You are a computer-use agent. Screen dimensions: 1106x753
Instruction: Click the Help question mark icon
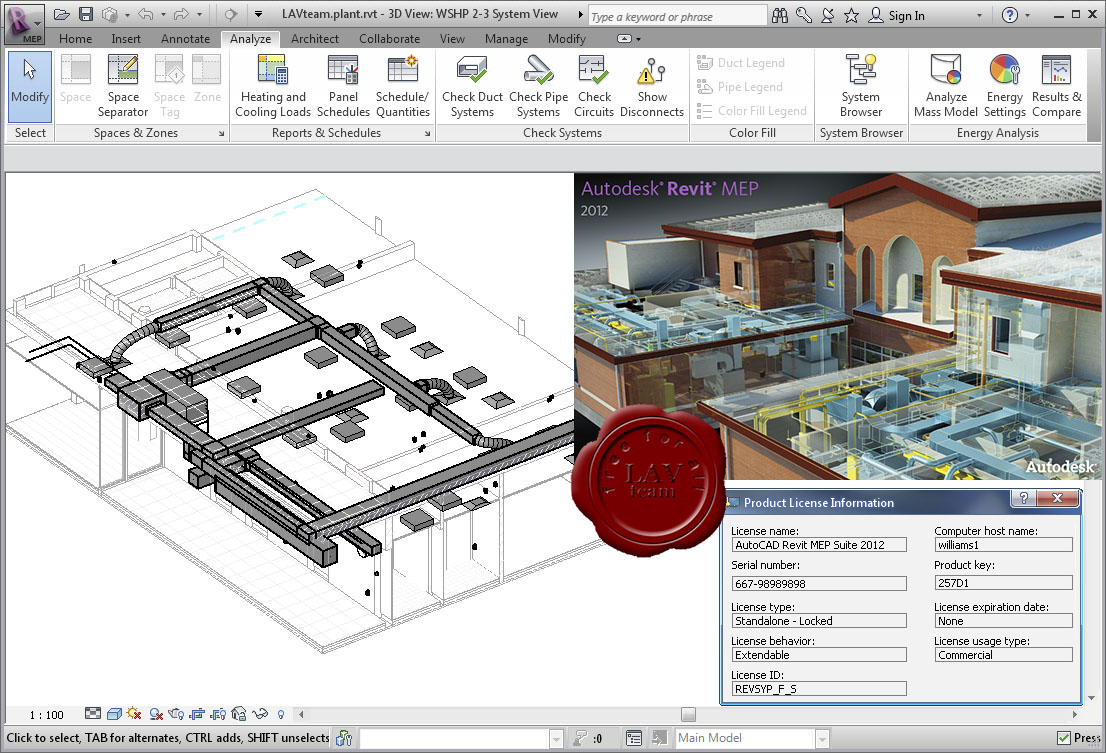point(1010,15)
